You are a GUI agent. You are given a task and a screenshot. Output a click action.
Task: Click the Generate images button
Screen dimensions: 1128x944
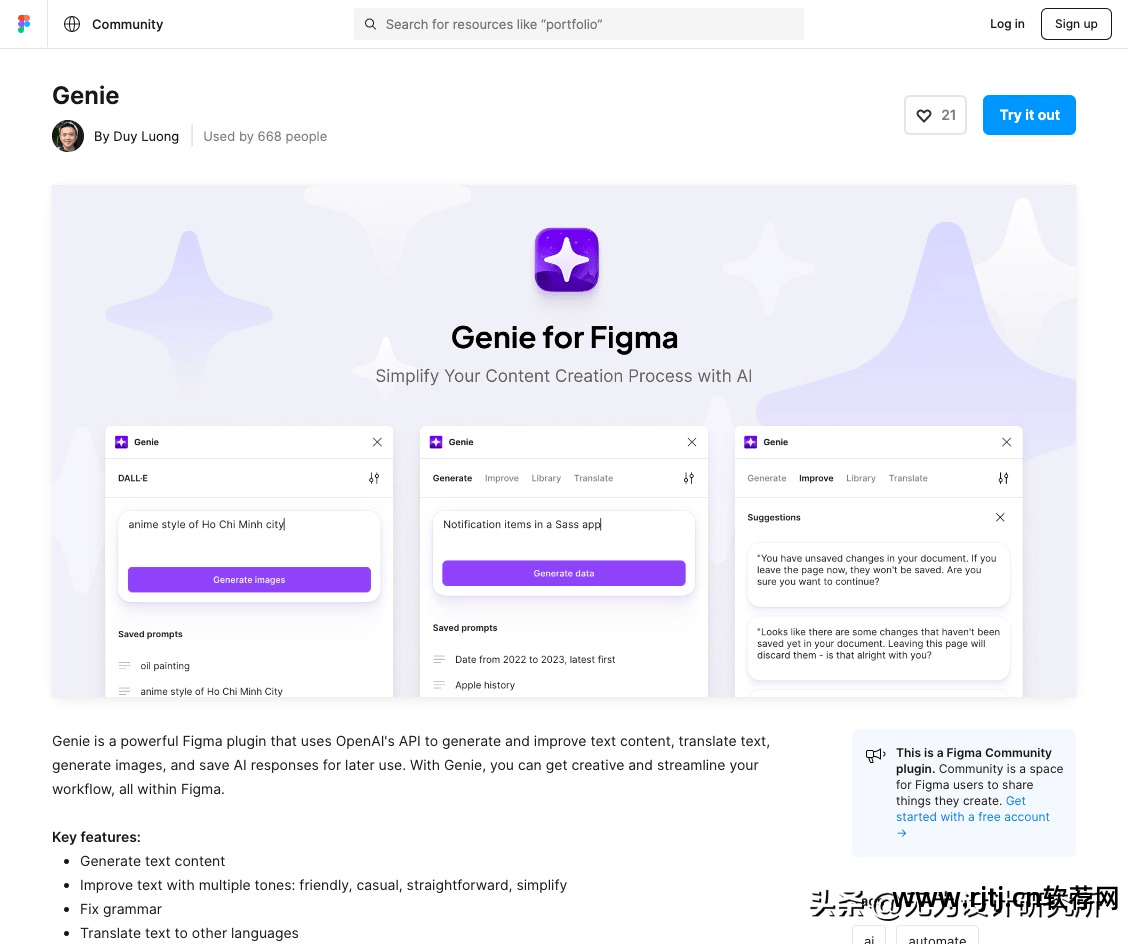point(249,579)
